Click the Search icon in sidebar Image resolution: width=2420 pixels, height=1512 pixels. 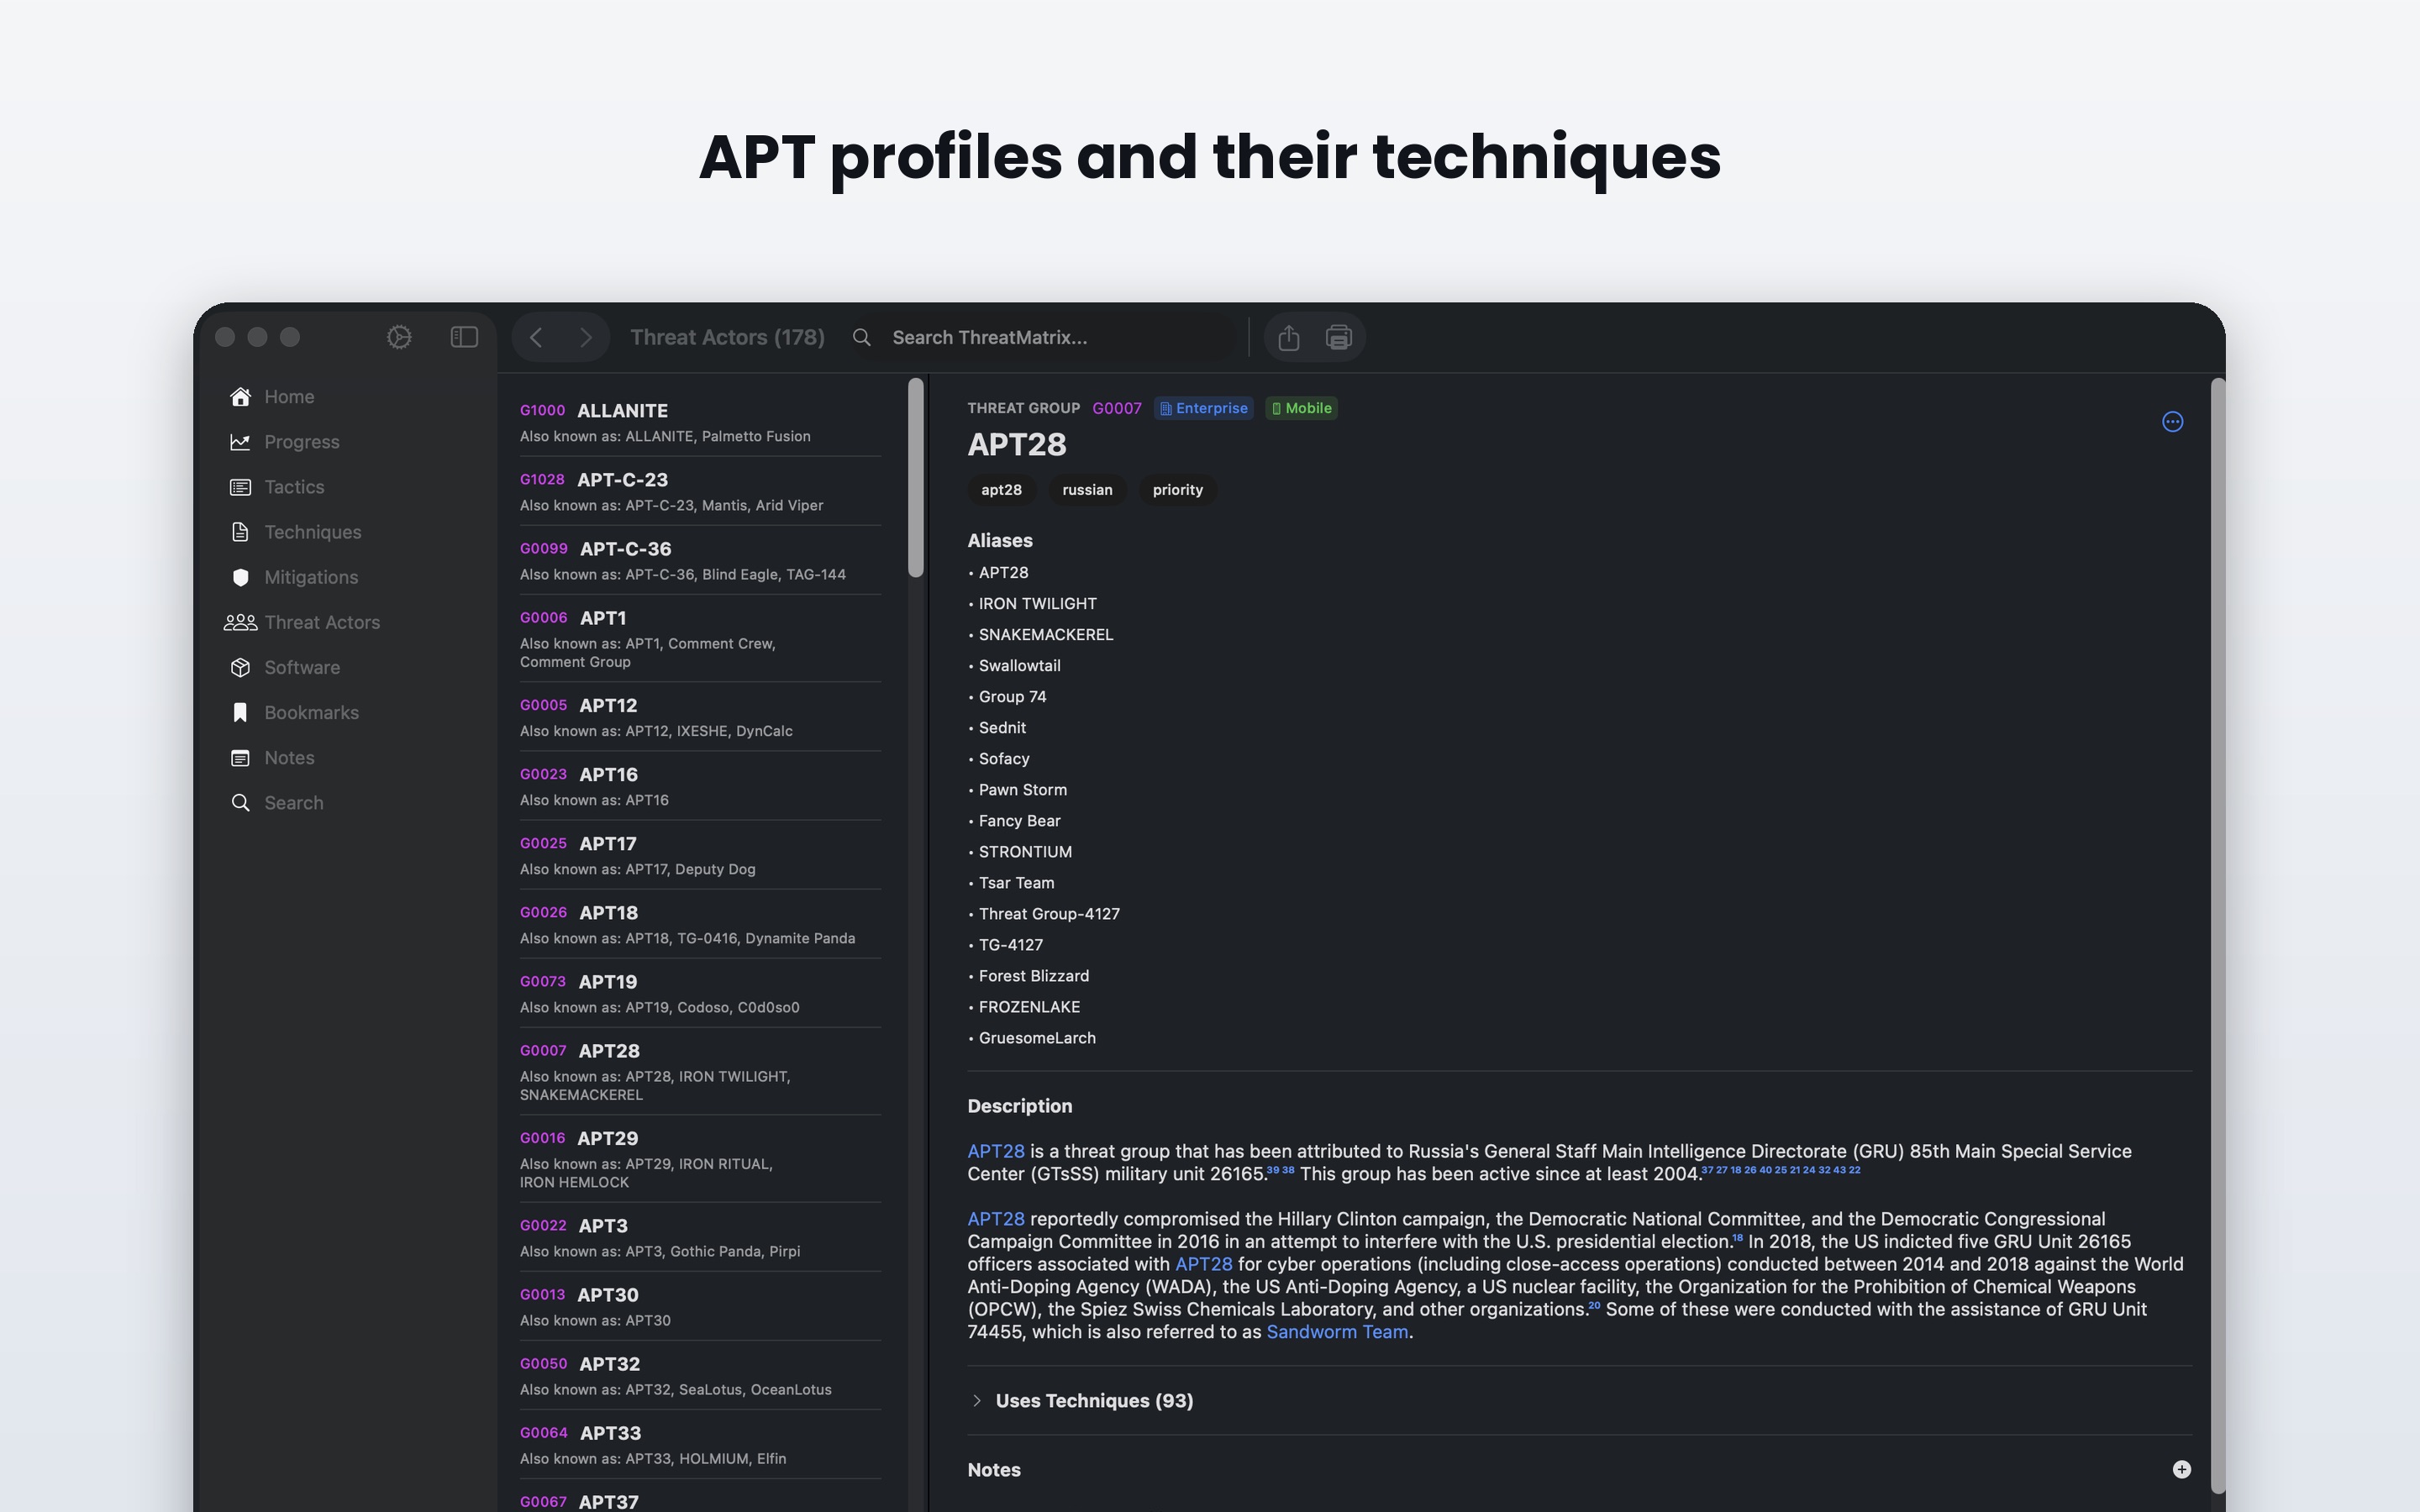(240, 803)
